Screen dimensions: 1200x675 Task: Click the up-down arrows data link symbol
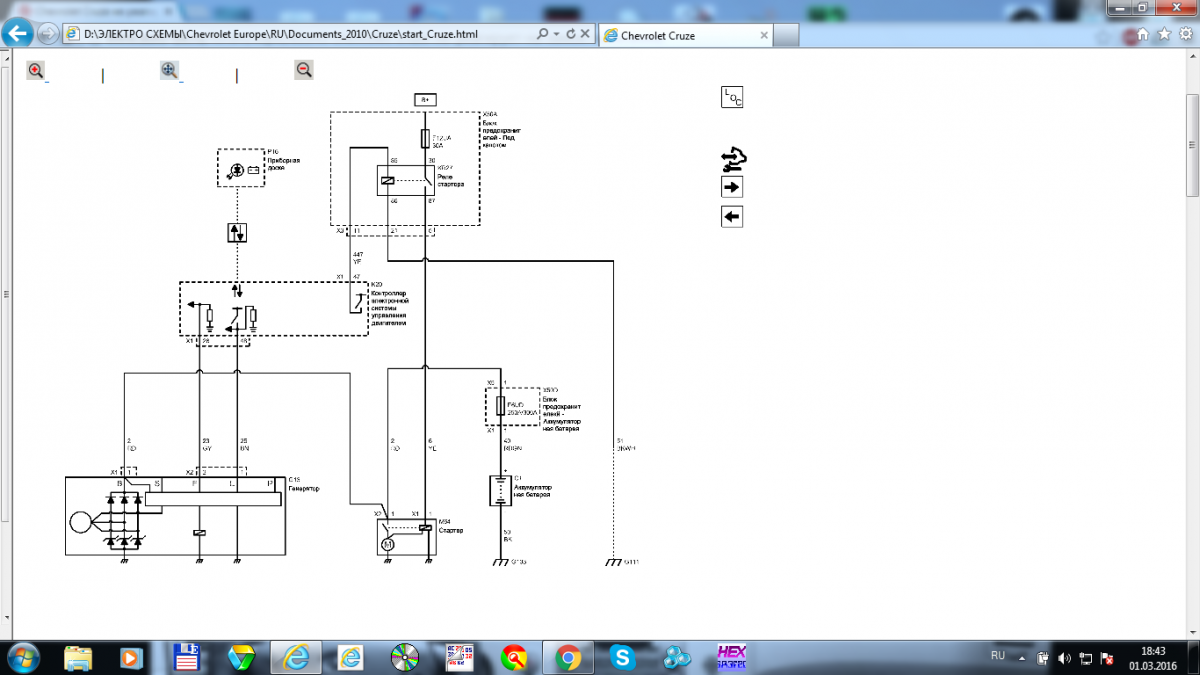237,232
